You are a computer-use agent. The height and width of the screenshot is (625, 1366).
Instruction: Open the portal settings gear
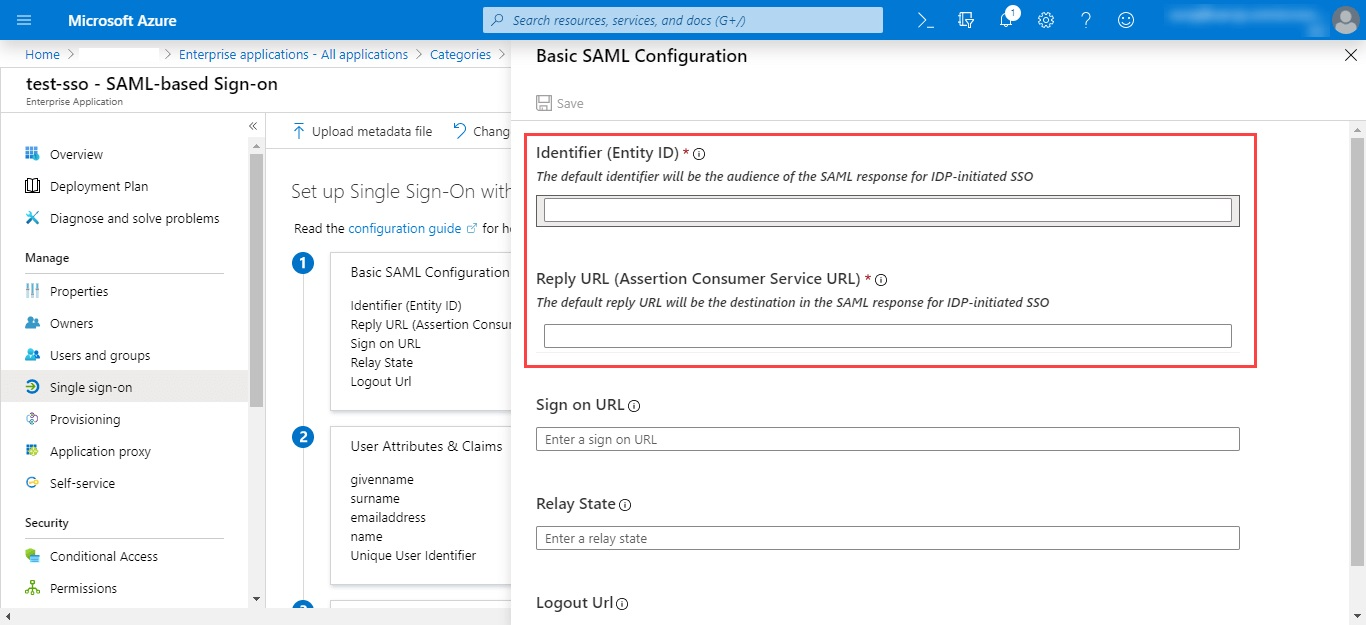1046,20
